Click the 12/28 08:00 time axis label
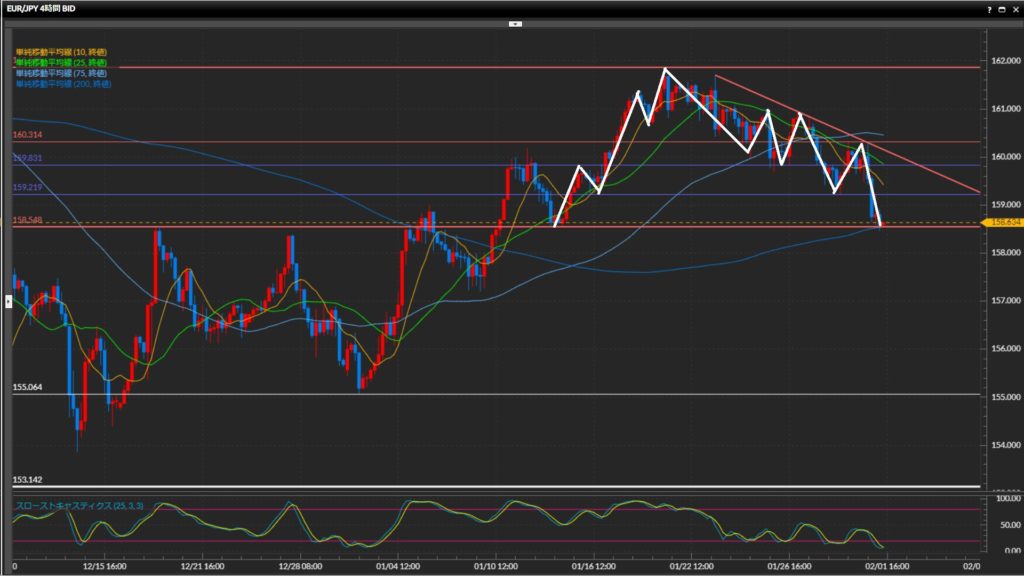This screenshot has width=1024, height=576. coord(302,565)
